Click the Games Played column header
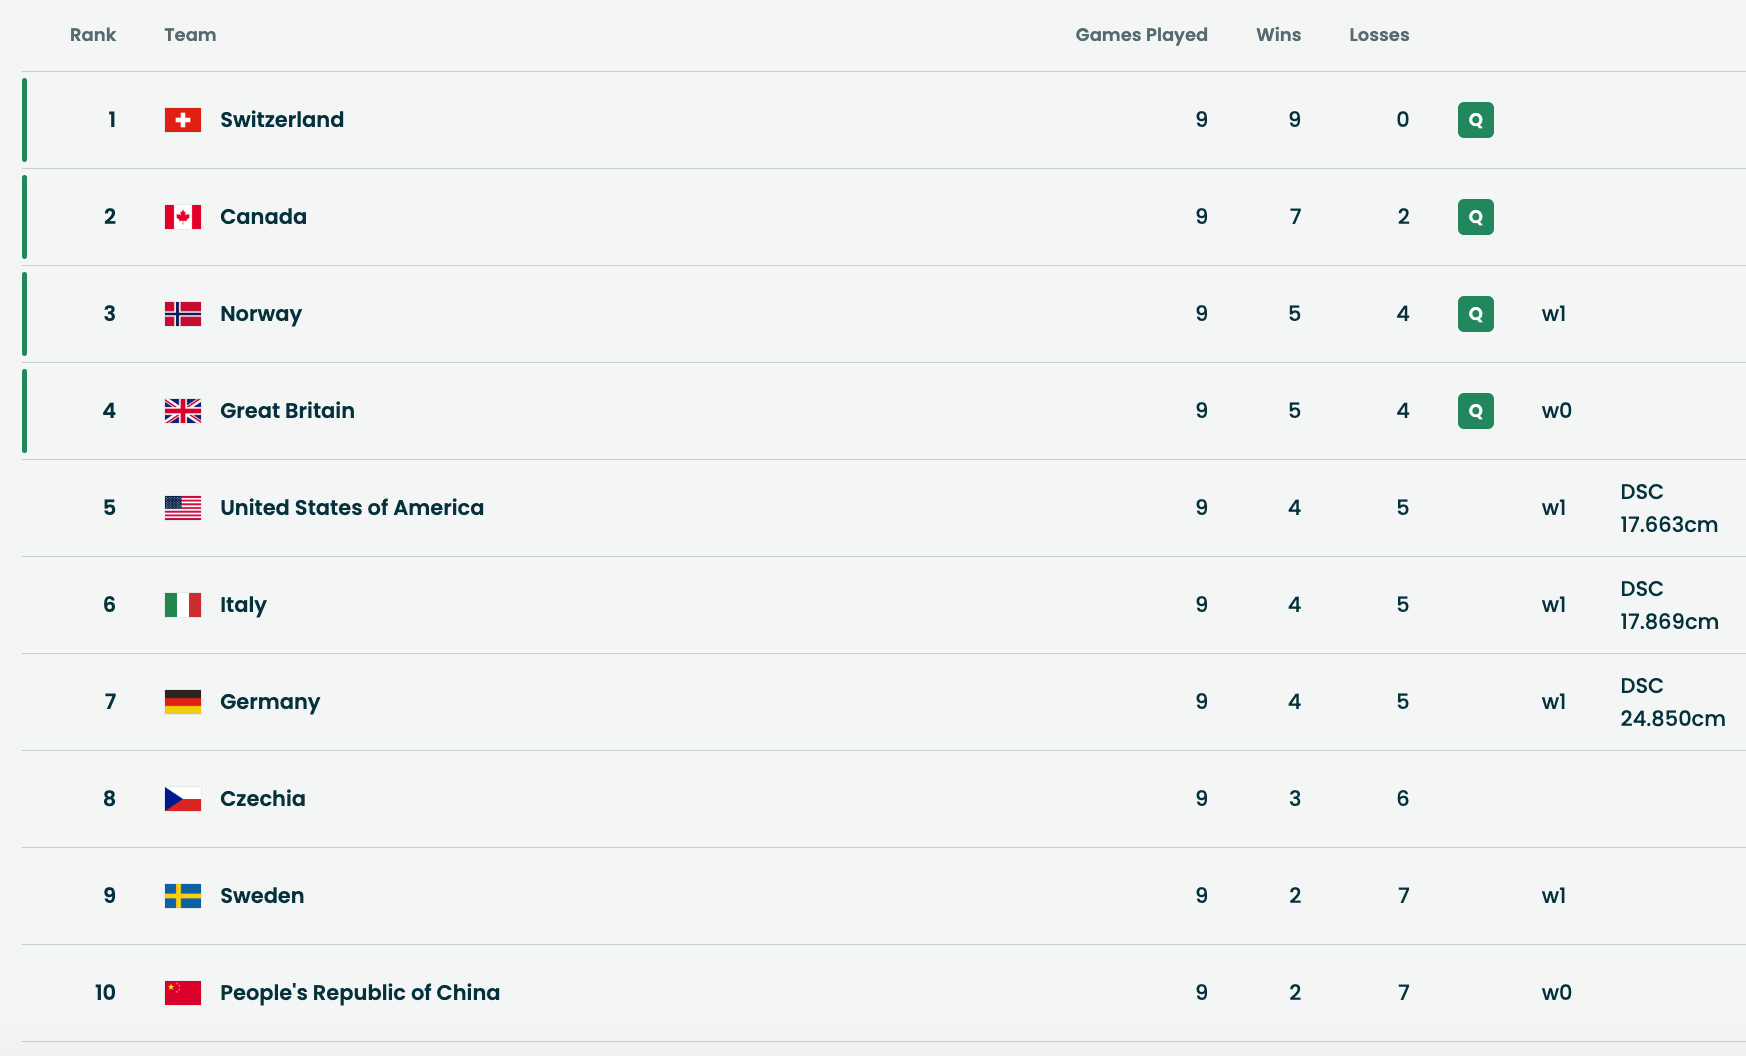Viewport: 1746px width, 1056px height. coord(1141,35)
